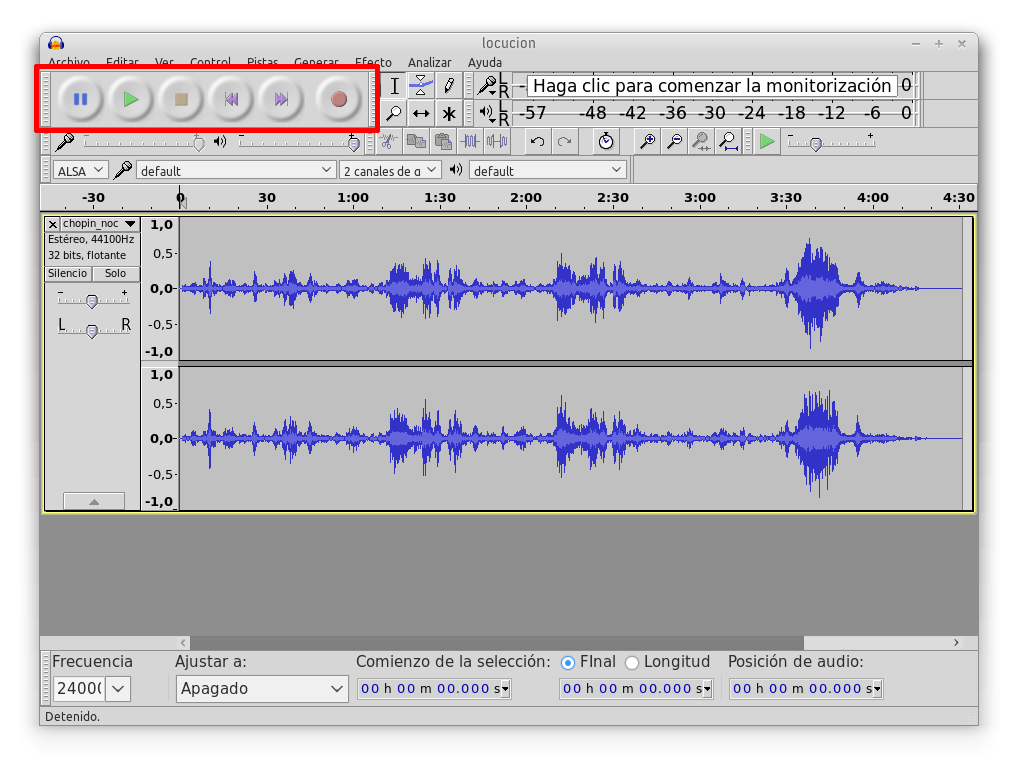Select the Draw pencil tool
This screenshot has width=1021, height=767.
(449, 85)
